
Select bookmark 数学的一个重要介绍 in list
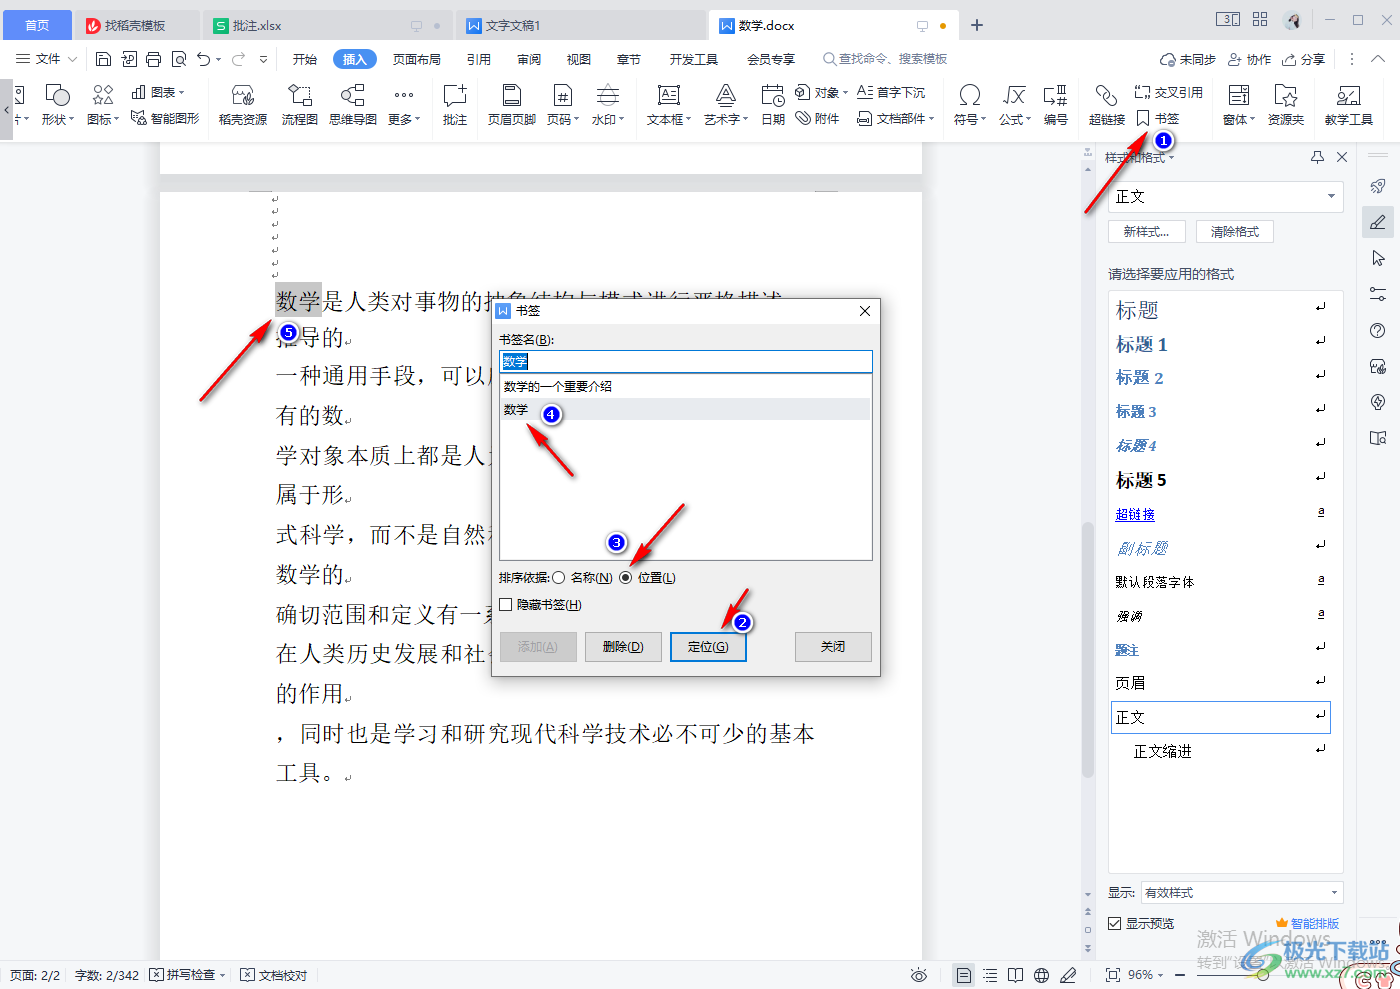point(686,387)
